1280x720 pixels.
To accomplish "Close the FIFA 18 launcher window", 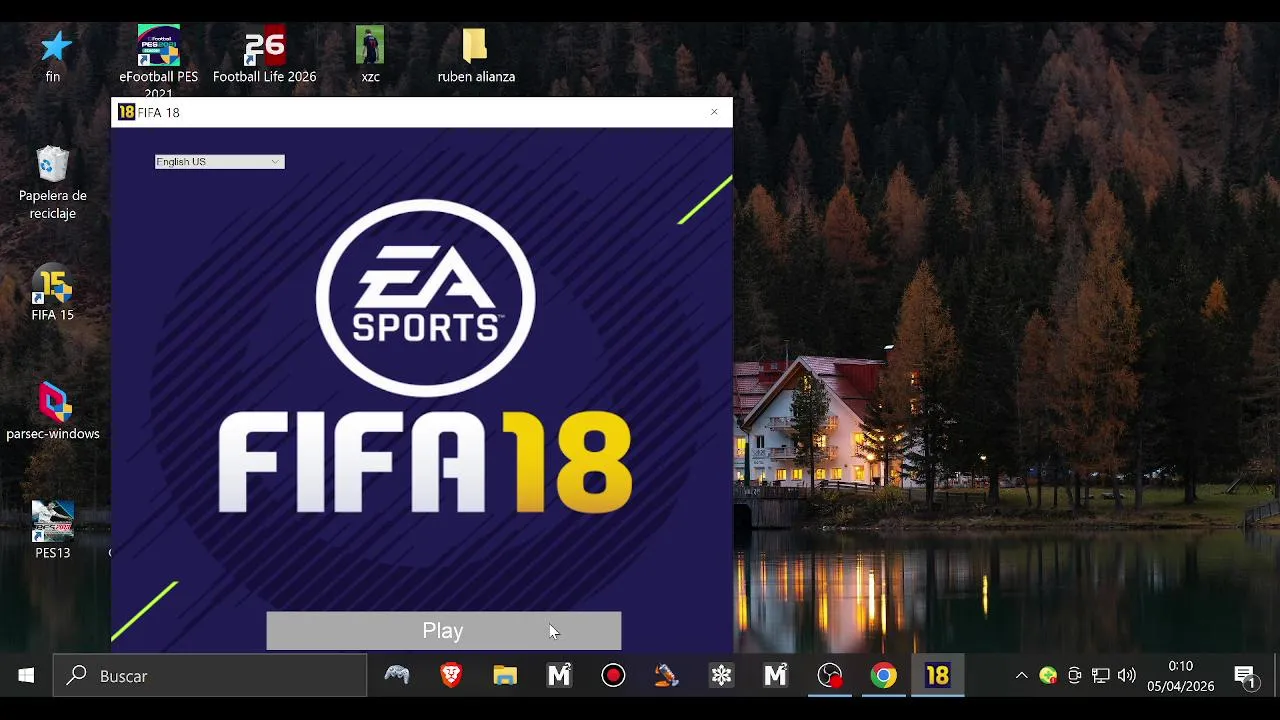I will [714, 112].
